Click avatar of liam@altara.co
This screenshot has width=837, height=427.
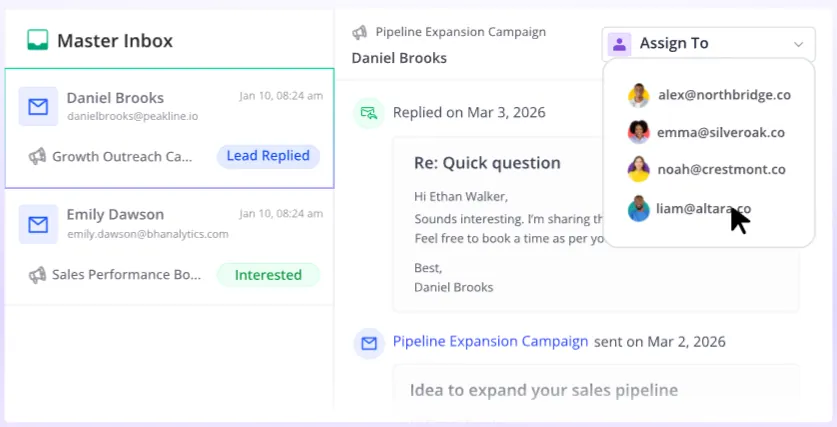[x=638, y=209]
